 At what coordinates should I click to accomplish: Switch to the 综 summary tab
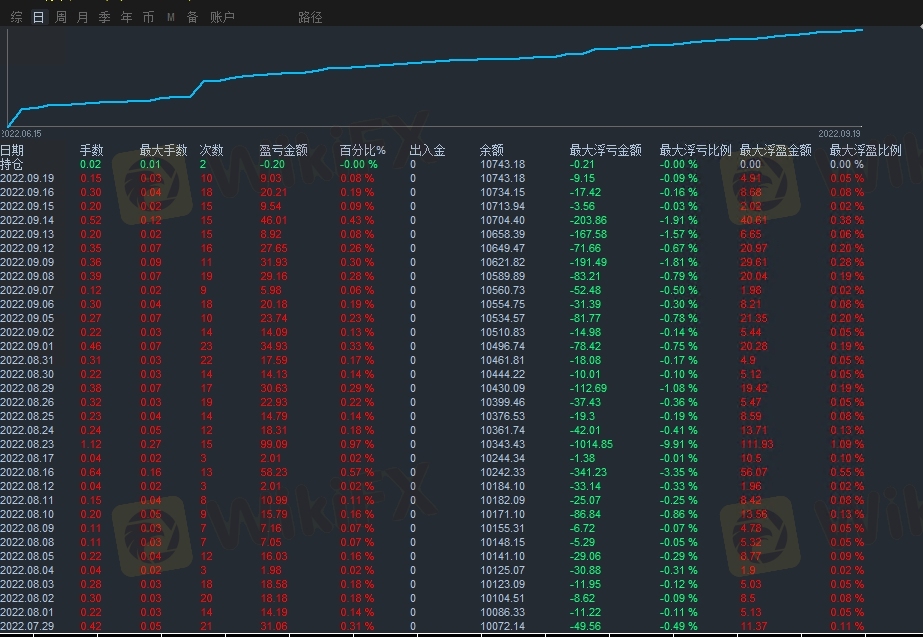(x=16, y=17)
